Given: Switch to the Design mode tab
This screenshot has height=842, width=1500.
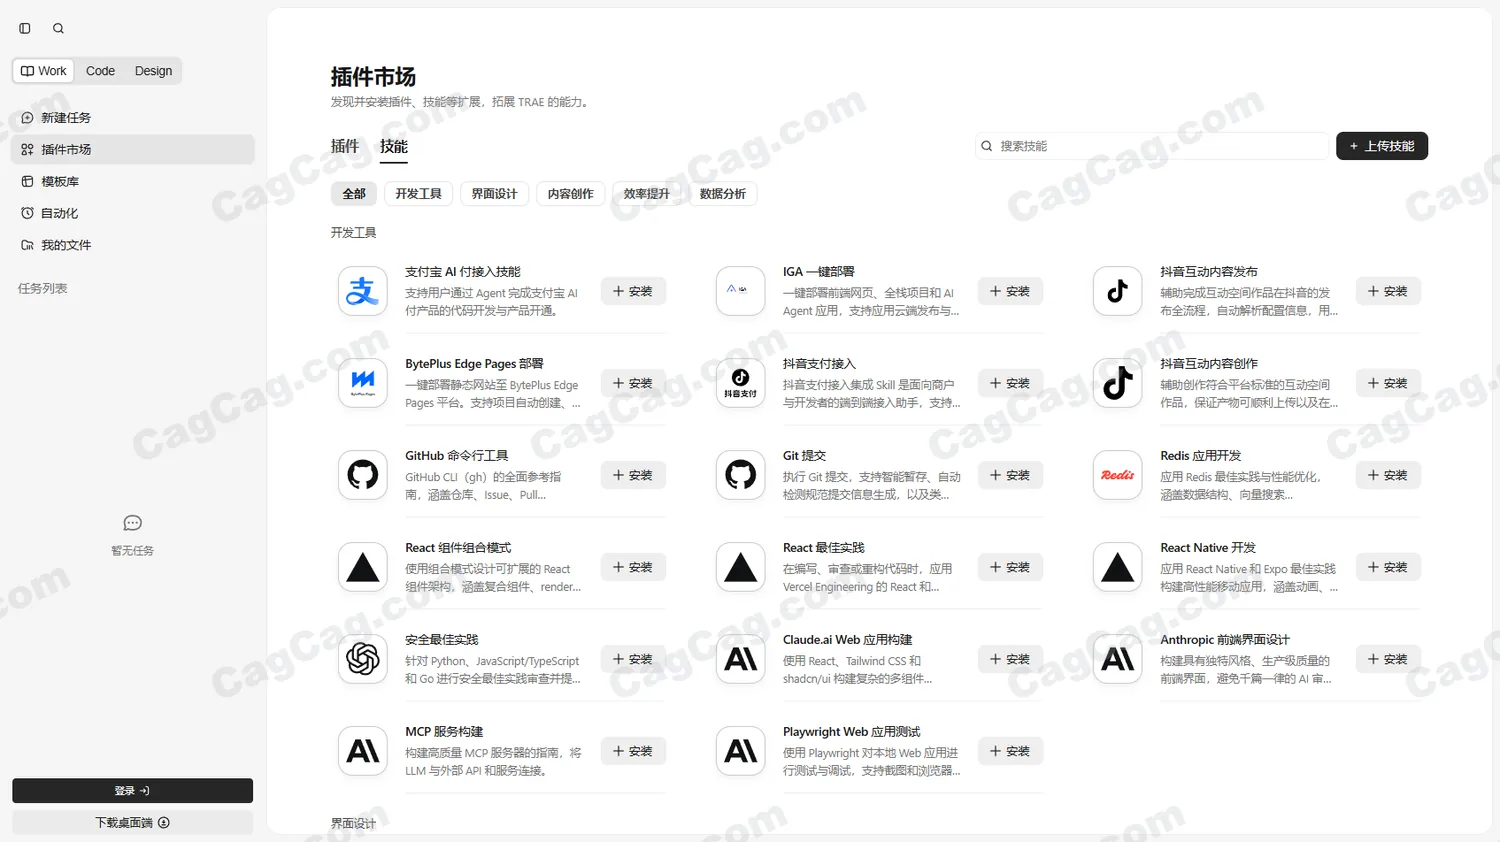Looking at the screenshot, I should point(153,71).
